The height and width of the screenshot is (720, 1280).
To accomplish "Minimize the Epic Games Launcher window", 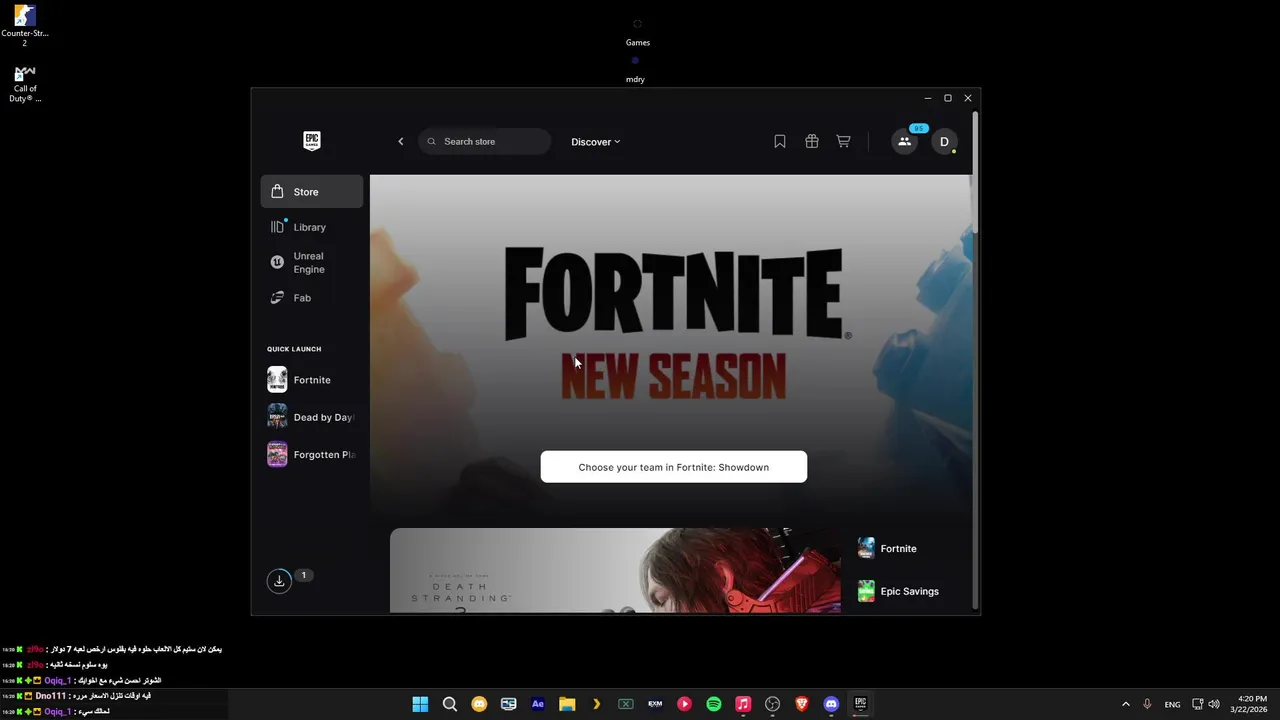I will pos(928,98).
